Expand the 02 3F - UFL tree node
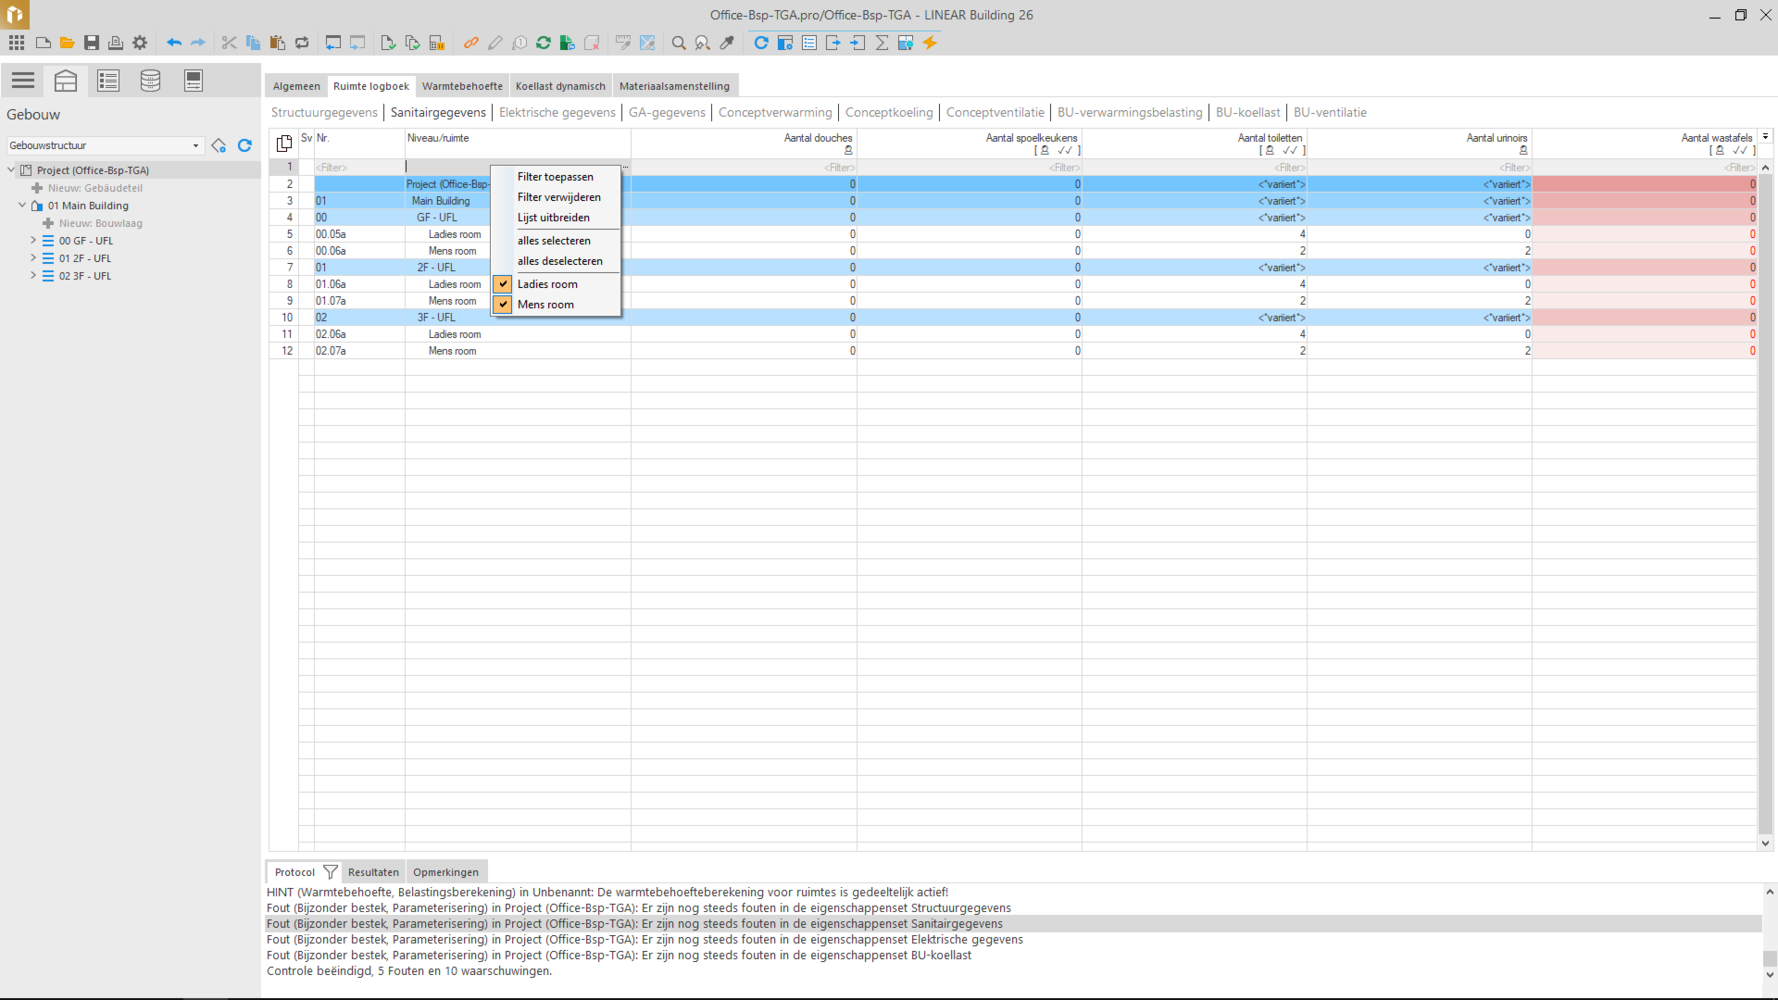 point(33,276)
